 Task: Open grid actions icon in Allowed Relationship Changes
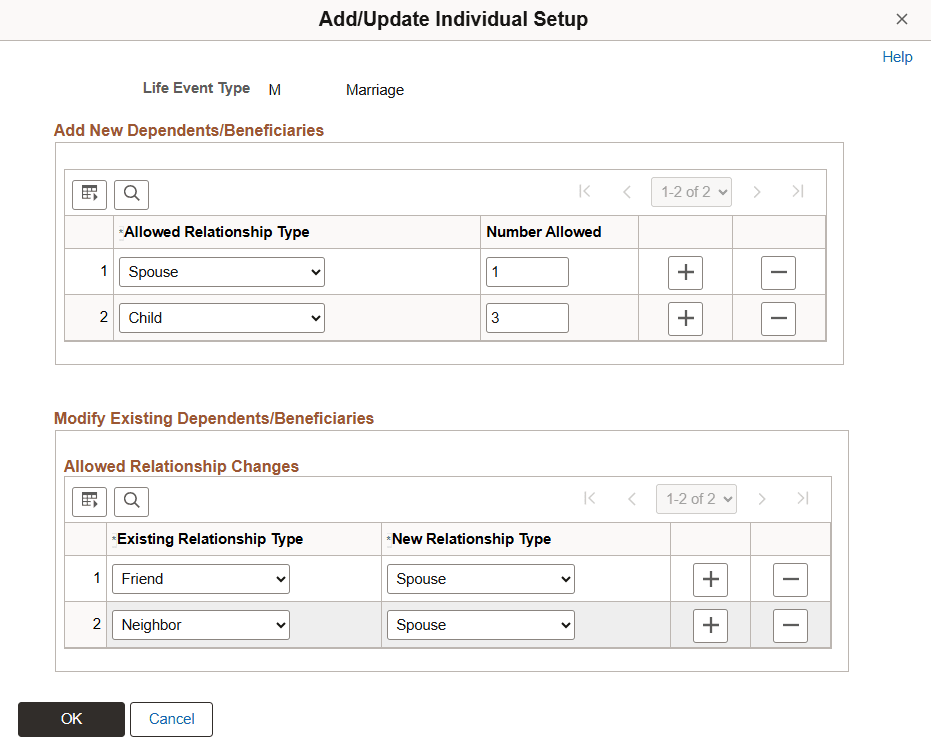pos(89,501)
